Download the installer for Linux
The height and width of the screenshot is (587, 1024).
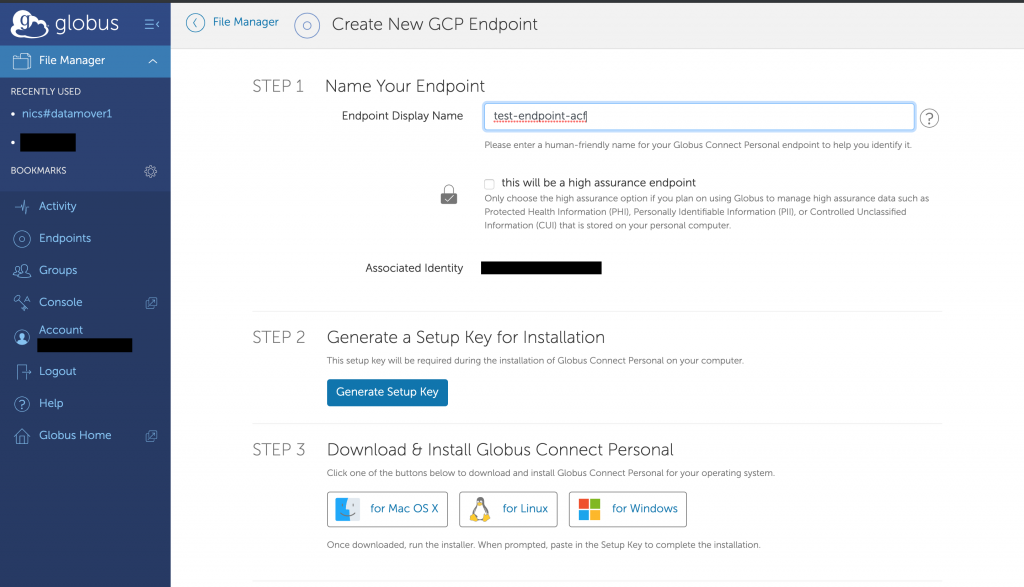508,509
